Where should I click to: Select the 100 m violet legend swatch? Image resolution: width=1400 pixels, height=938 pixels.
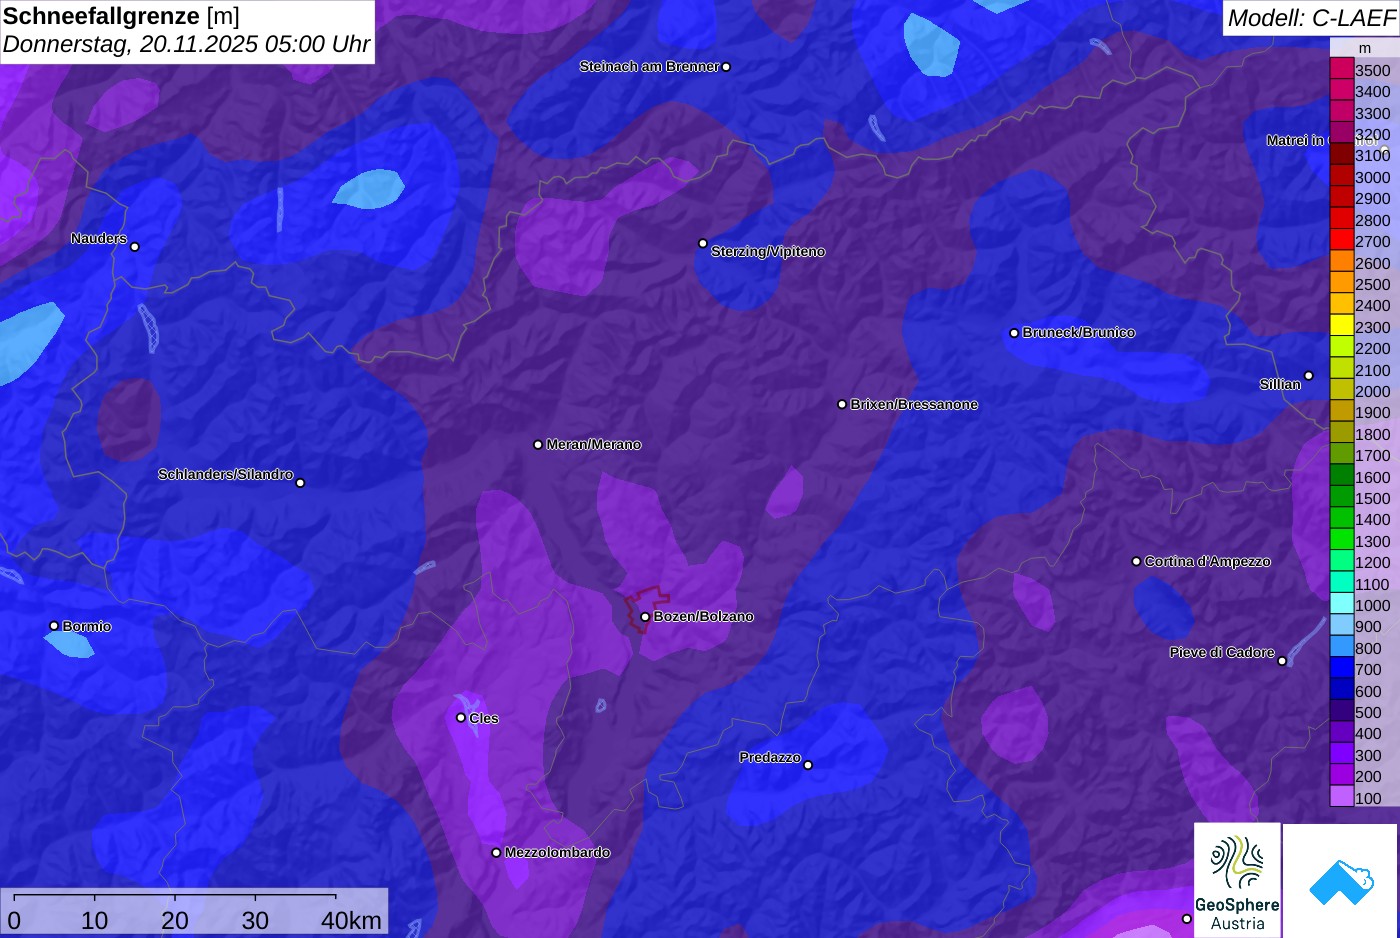tap(1341, 797)
